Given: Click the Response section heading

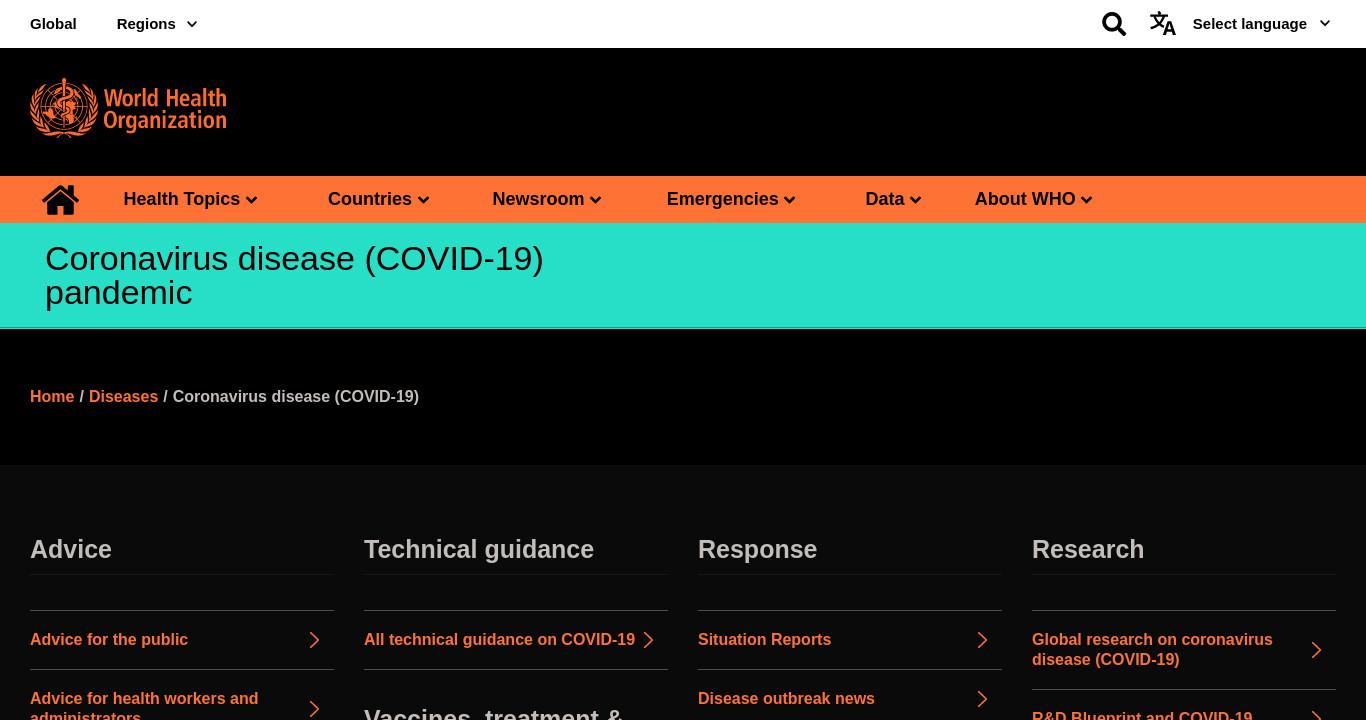Looking at the screenshot, I should [x=757, y=550].
